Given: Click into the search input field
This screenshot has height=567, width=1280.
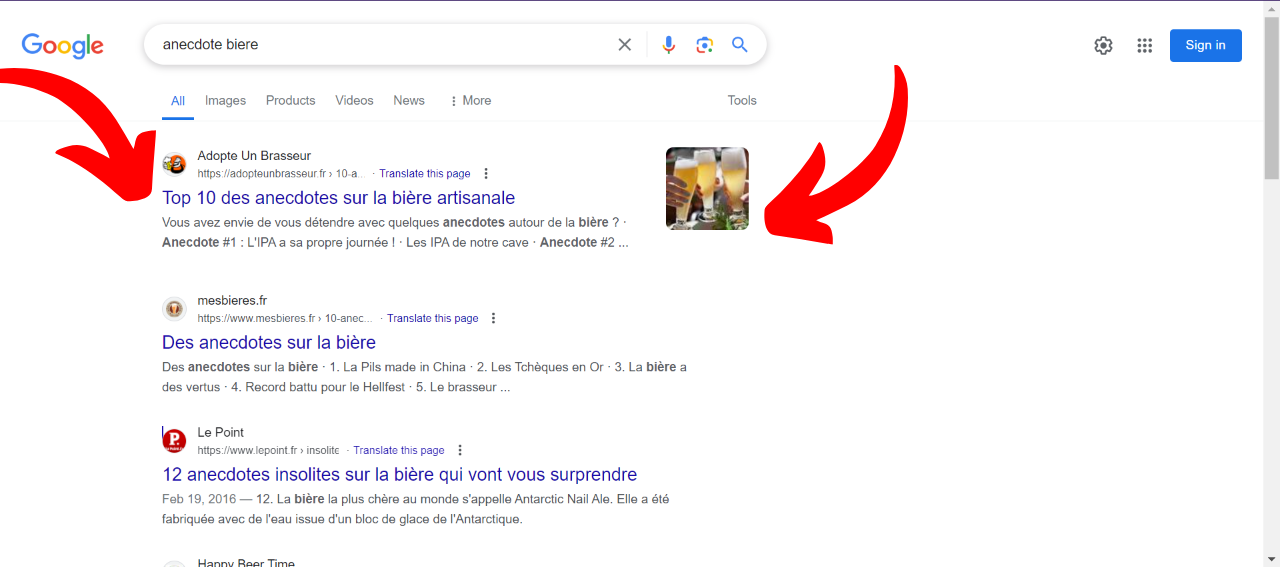Looking at the screenshot, I should (380, 45).
